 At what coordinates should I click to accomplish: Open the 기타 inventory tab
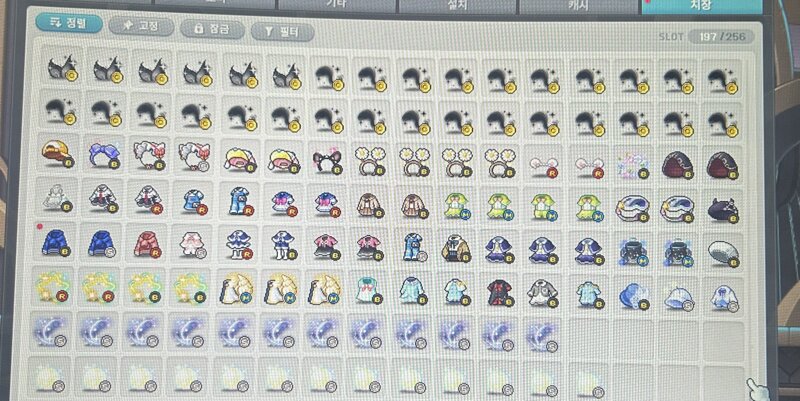tap(336, 5)
